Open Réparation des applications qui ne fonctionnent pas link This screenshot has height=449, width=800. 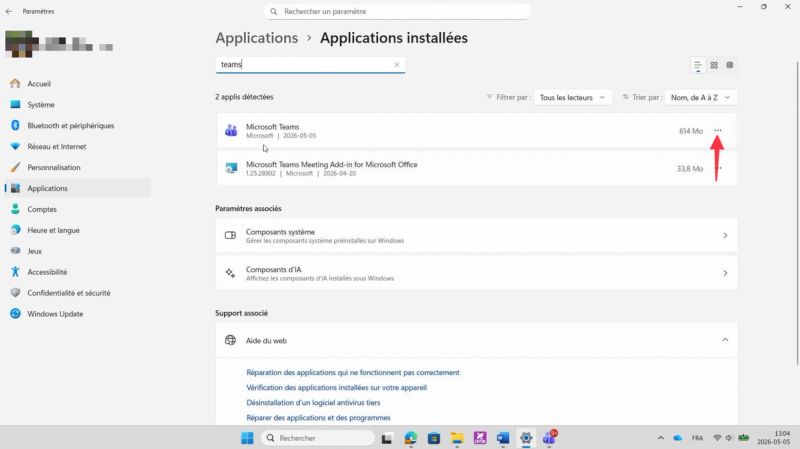pyautogui.click(x=353, y=372)
